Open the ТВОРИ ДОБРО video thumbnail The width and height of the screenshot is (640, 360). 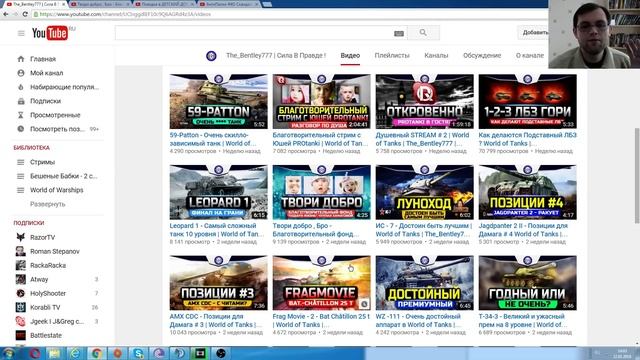point(322,192)
